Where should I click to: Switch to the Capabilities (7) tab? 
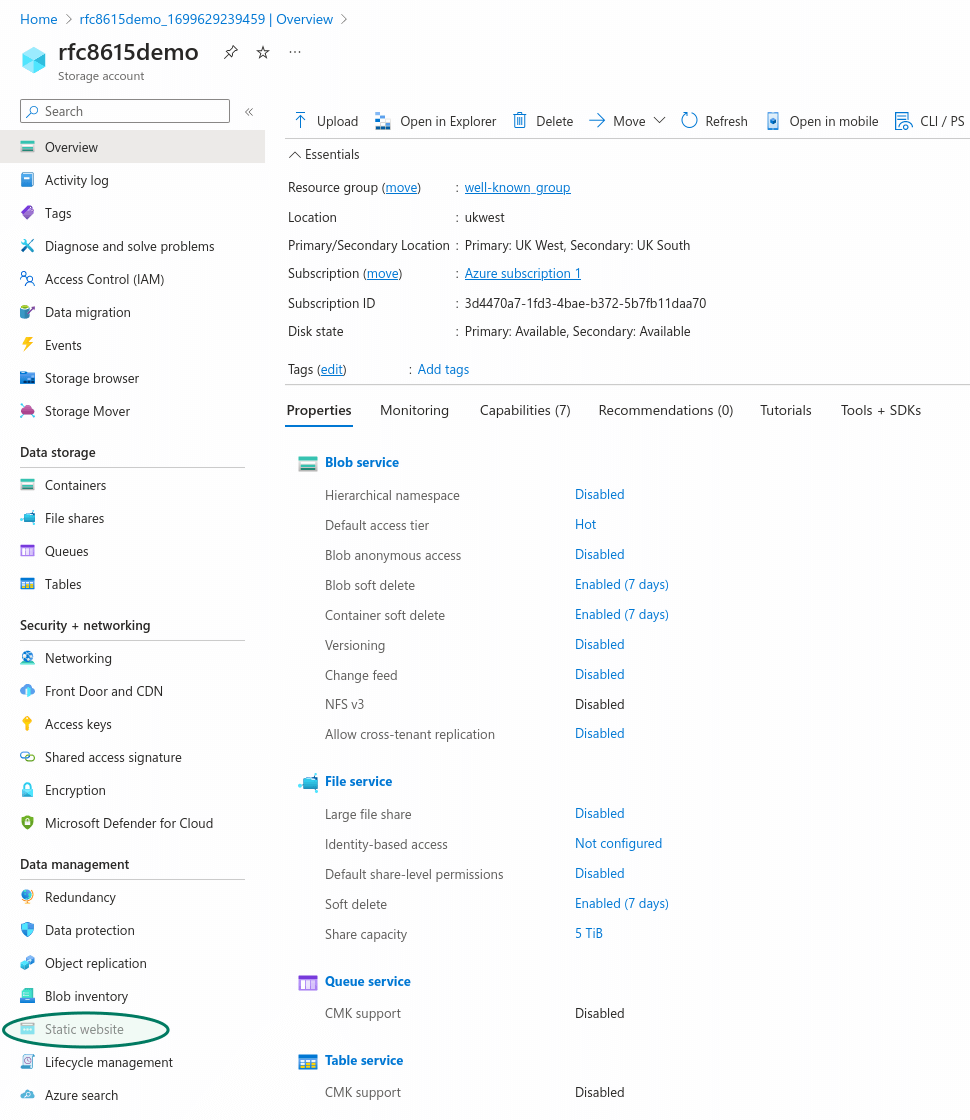pos(525,411)
